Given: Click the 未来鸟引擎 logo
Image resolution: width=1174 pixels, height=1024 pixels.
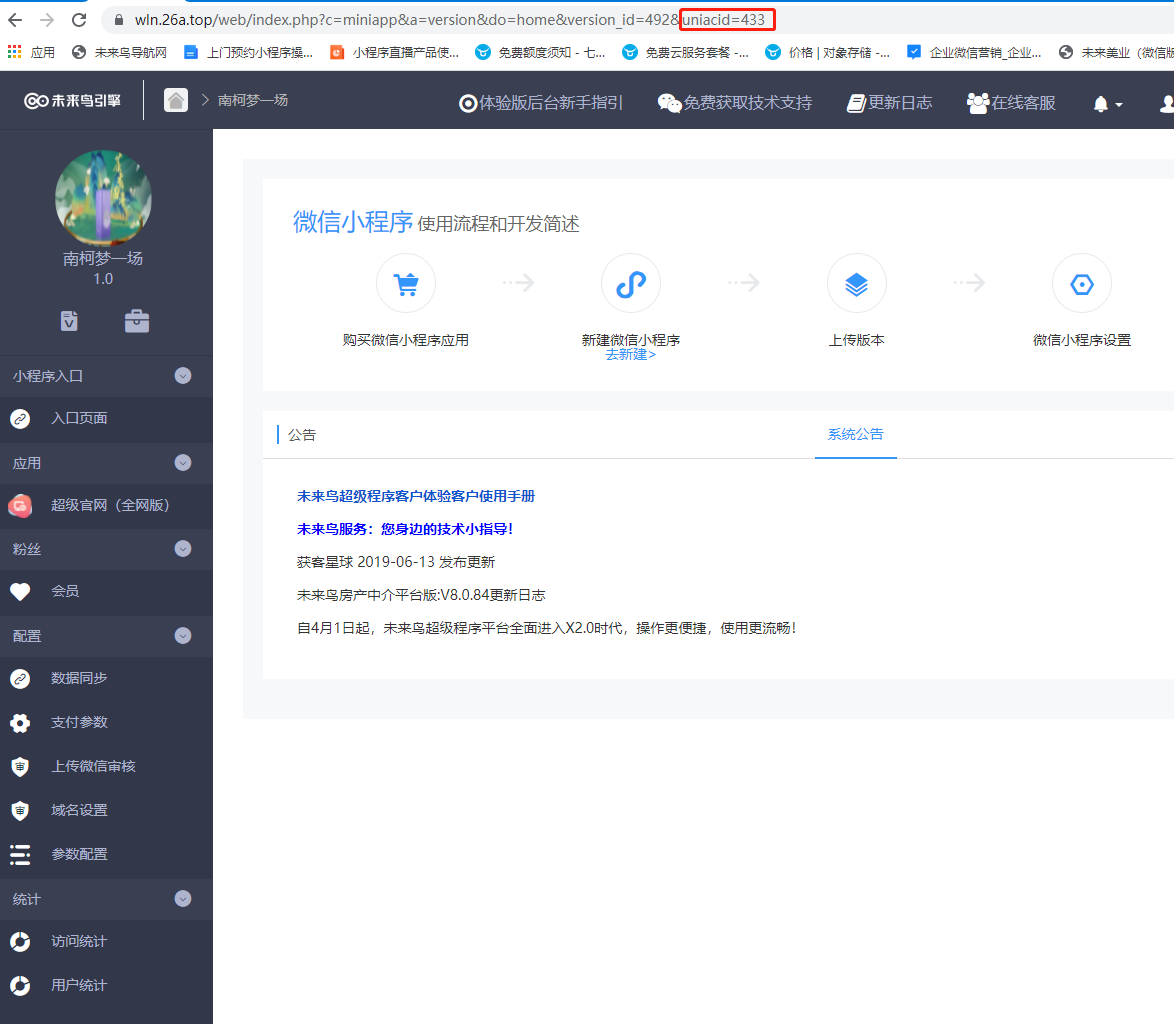Looking at the screenshot, I should pos(72,100).
